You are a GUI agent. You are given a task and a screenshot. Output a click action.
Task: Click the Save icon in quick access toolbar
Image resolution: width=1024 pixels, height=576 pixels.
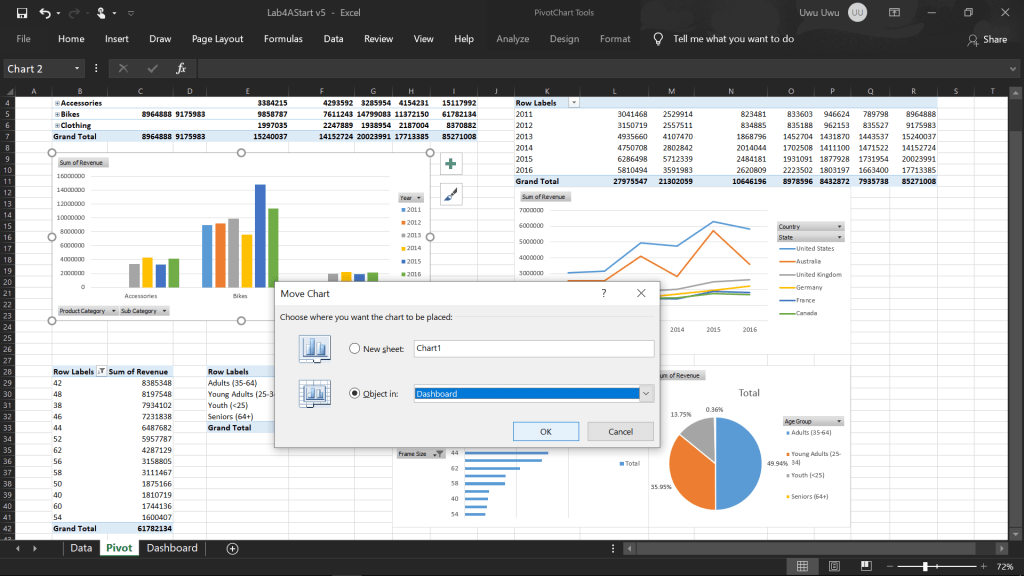[x=21, y=13]
